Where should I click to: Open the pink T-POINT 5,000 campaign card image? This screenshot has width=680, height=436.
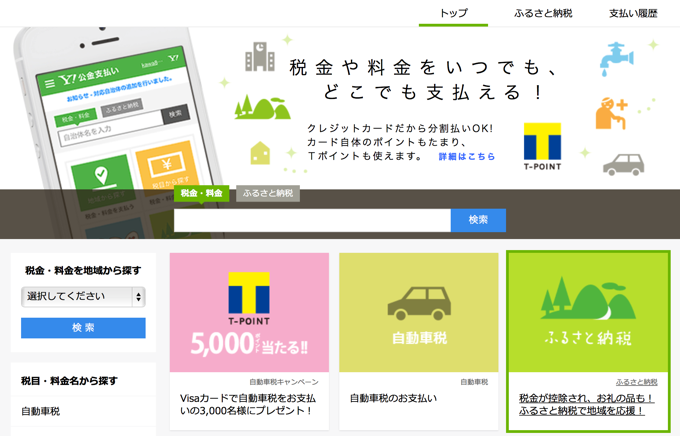coord(249,312)
